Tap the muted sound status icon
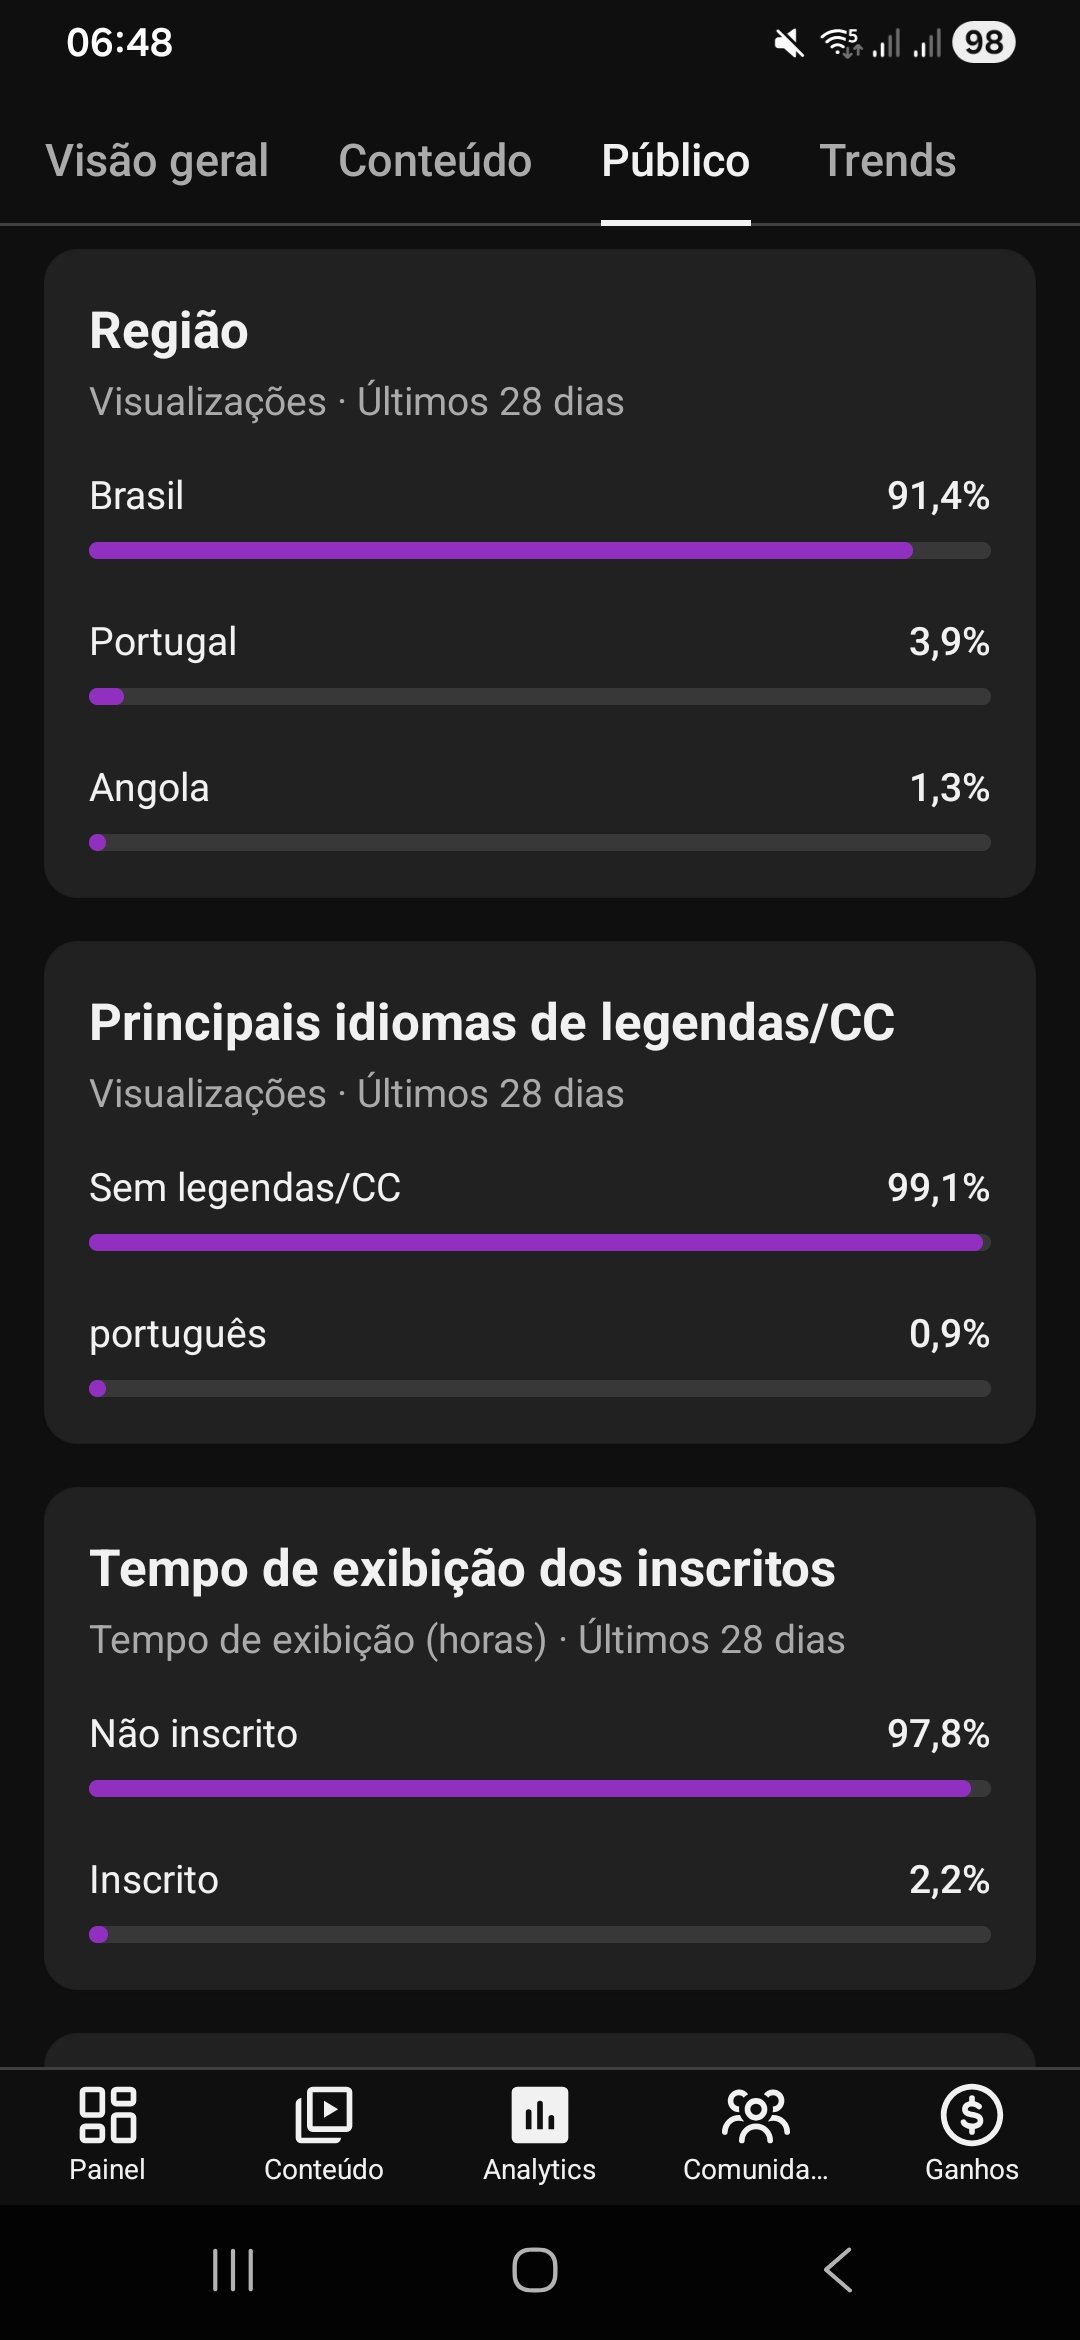This screenshot has height=2340, width=1080. pyautogui.click(x=789, y=43)
